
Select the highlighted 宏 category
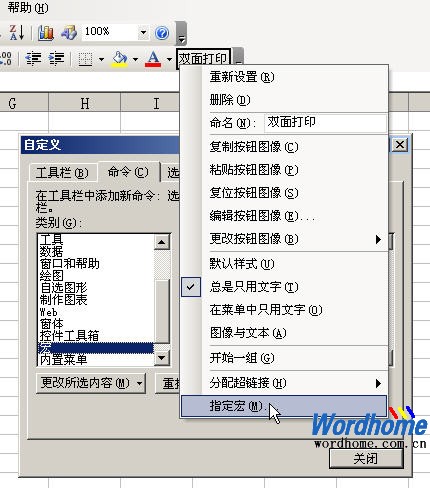tap(96, 348)
